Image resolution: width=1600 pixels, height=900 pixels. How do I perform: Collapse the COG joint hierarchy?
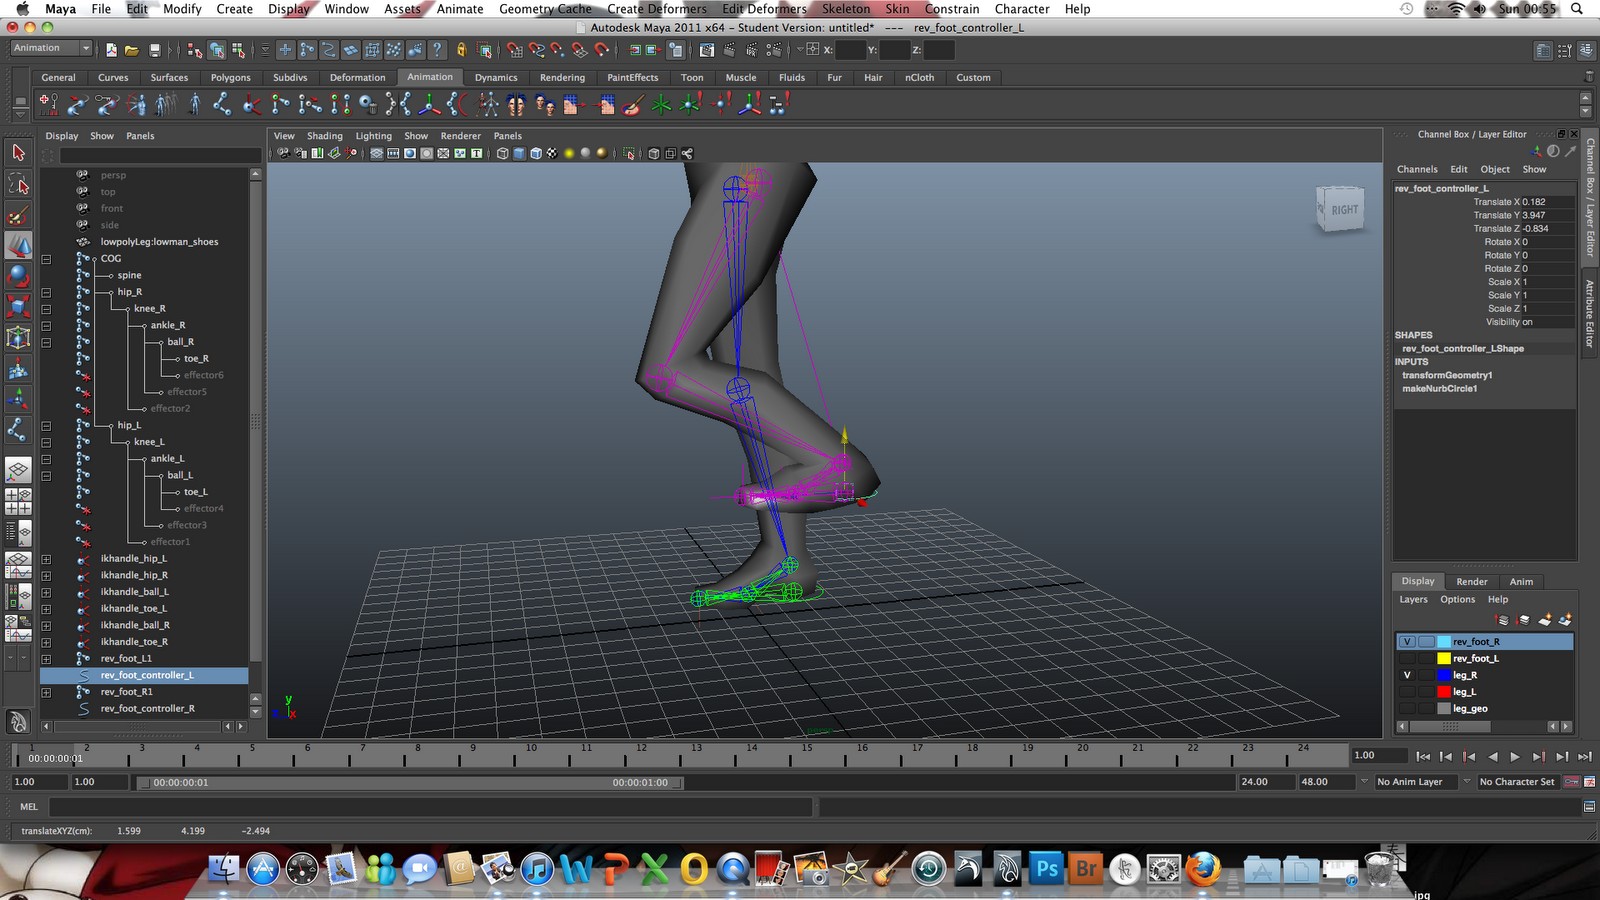[46, 258]
